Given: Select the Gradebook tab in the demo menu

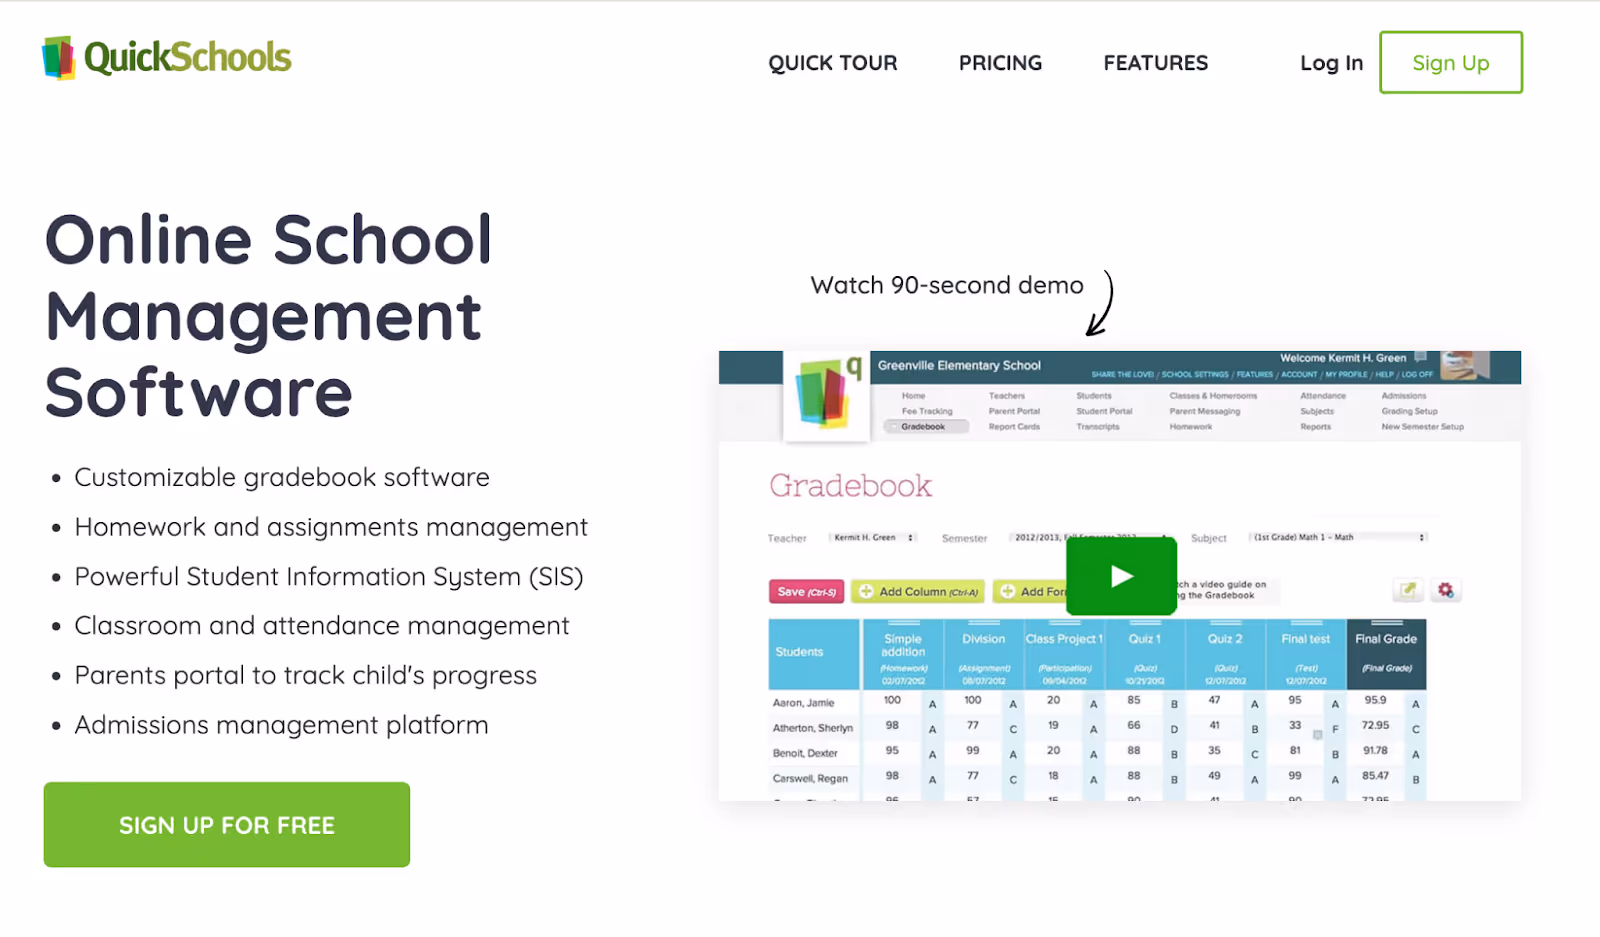Looking at the screenshot, I should point(926,427).
